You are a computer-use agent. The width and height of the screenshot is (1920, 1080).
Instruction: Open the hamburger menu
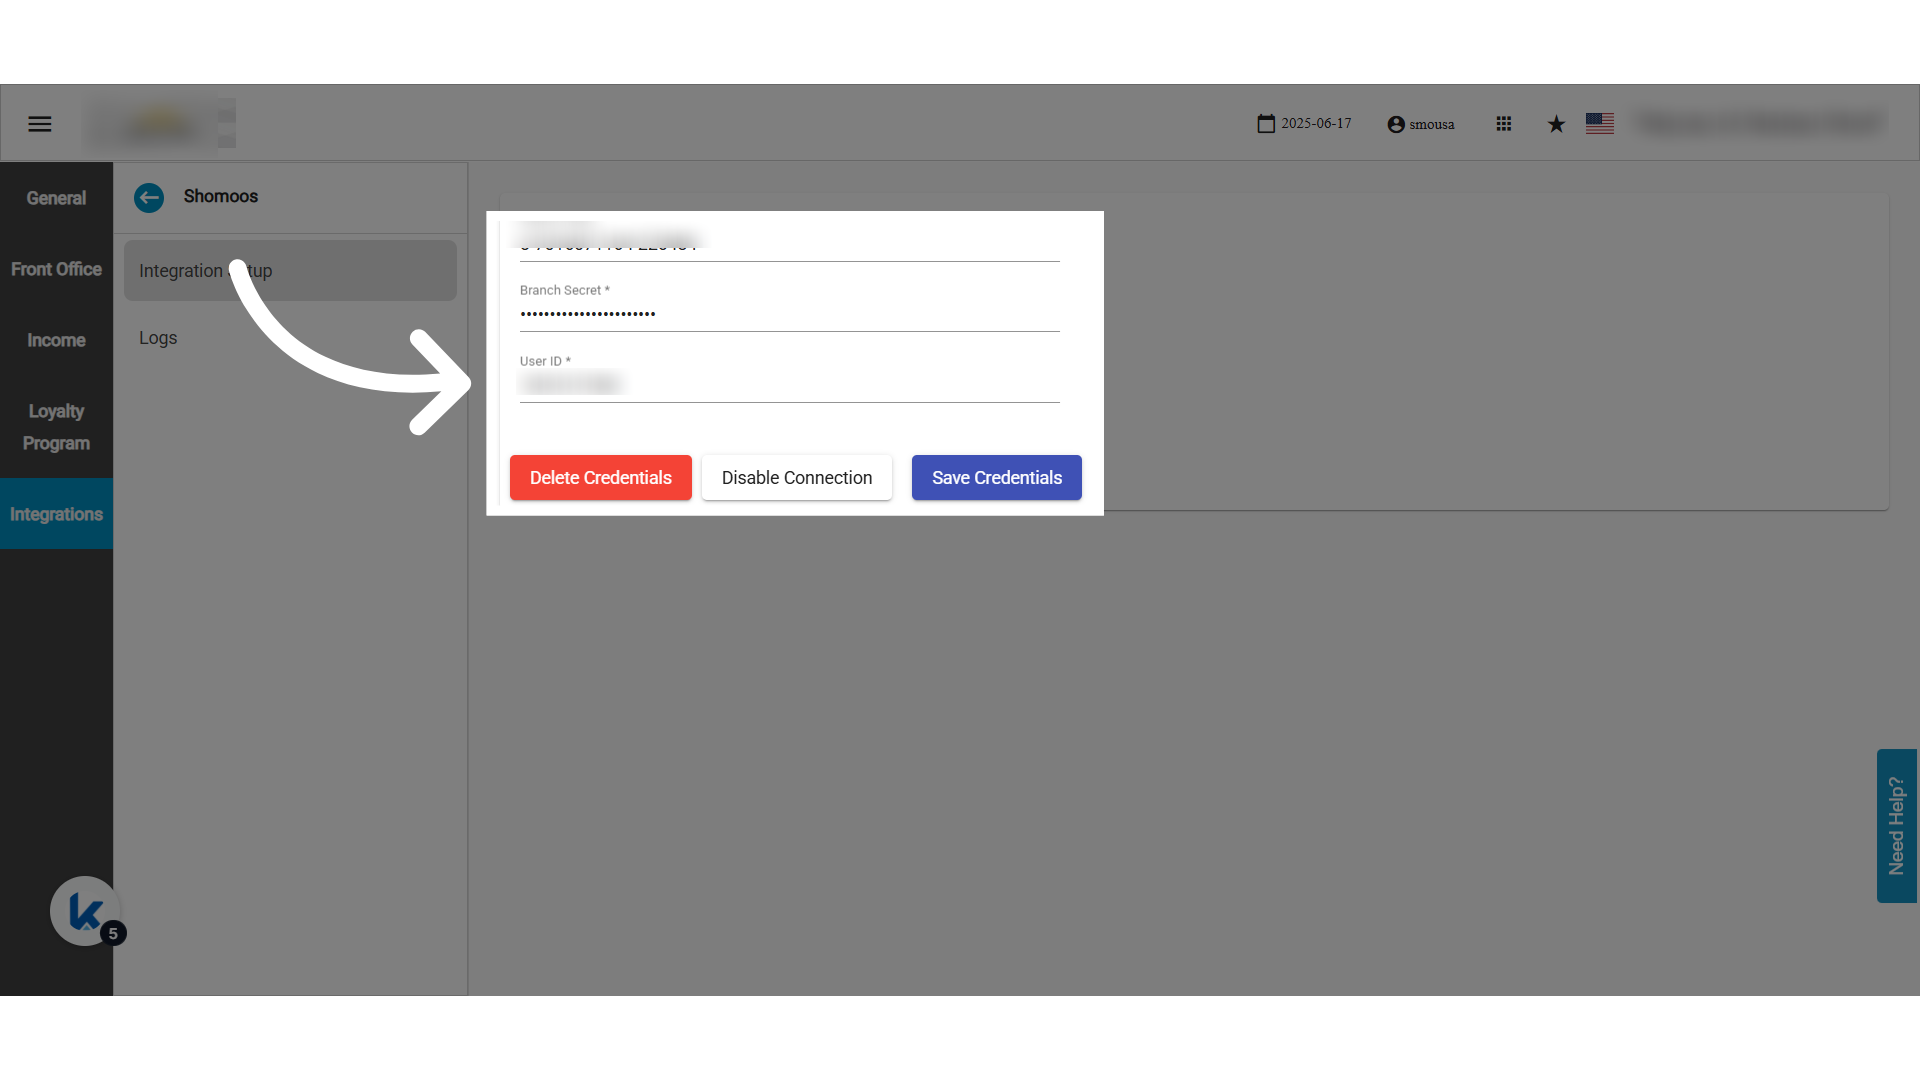coord(40,124)
